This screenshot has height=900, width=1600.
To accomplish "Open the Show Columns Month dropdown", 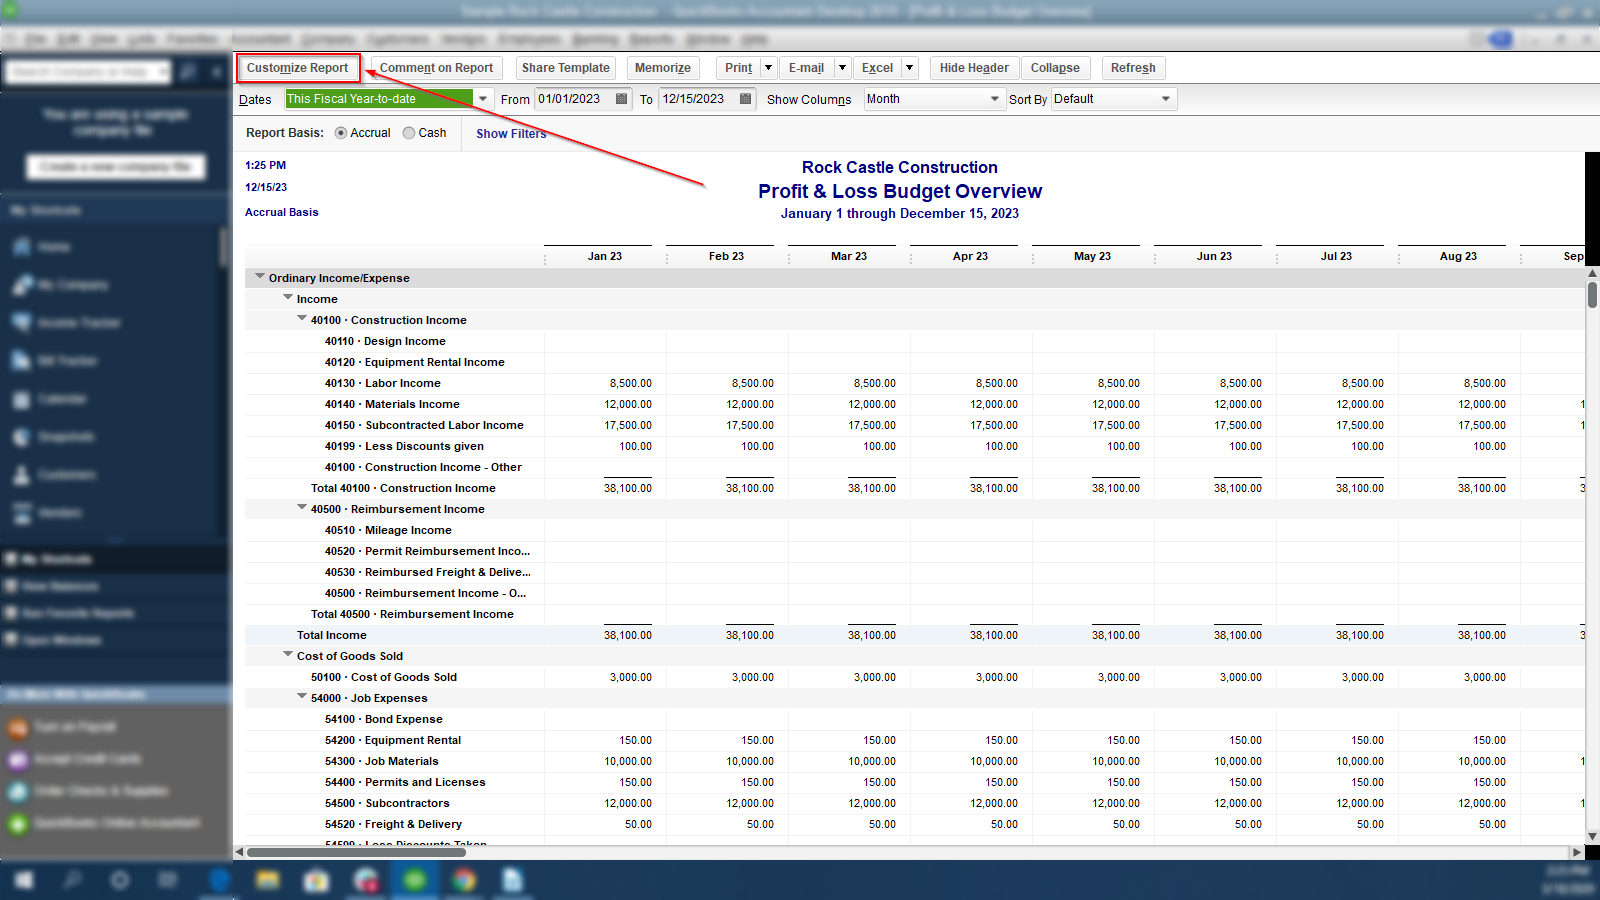I will click(994, 99).
